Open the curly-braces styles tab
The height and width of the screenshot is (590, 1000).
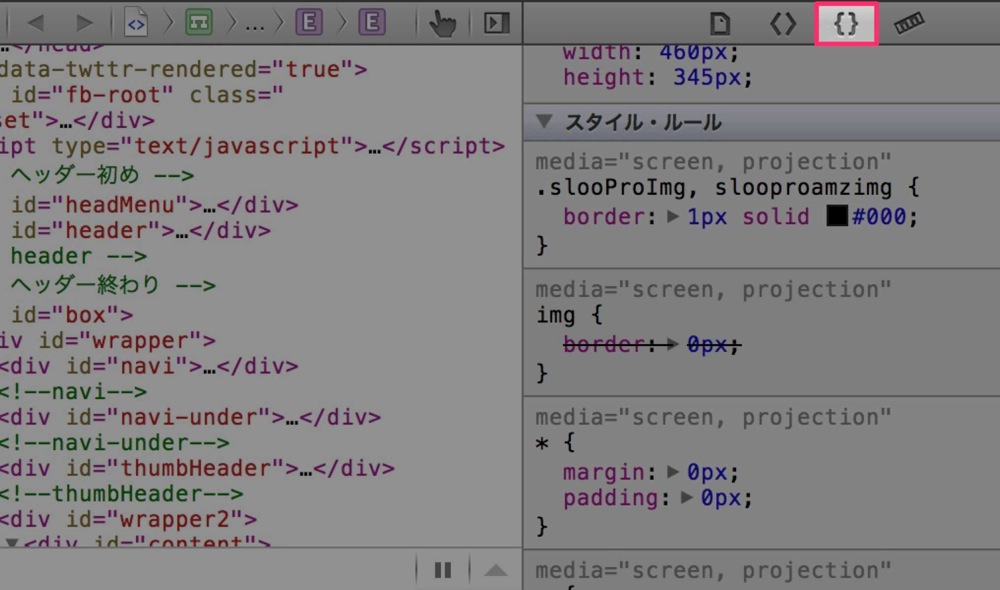click(846, 24)
